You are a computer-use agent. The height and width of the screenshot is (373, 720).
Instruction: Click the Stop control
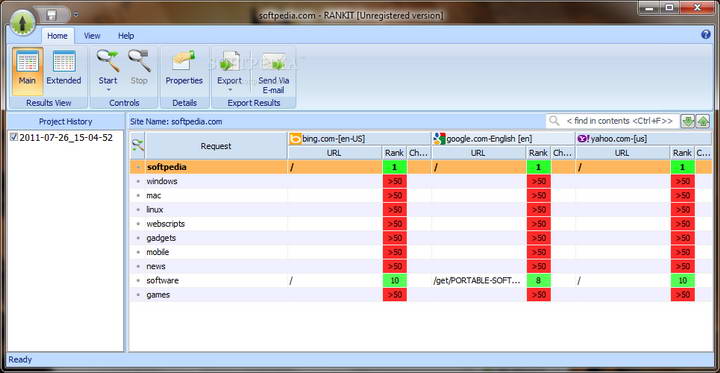pos(139,69)
